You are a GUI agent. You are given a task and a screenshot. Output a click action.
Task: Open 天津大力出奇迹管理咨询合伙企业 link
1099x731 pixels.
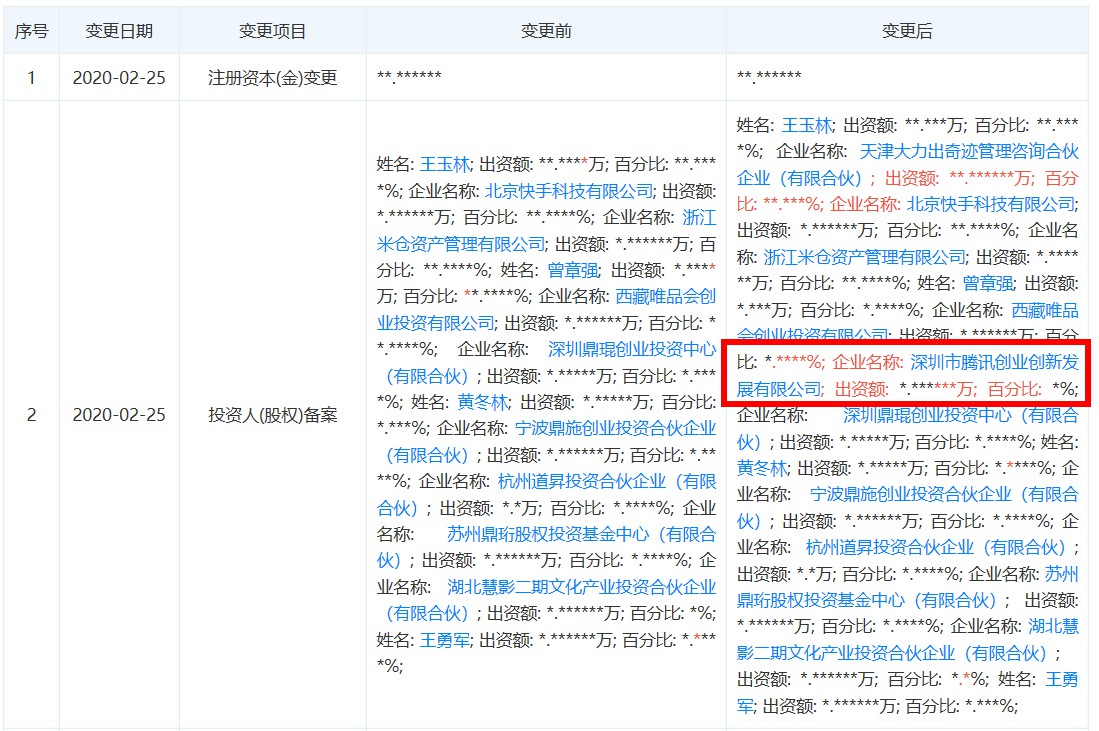tap(908, 165)
